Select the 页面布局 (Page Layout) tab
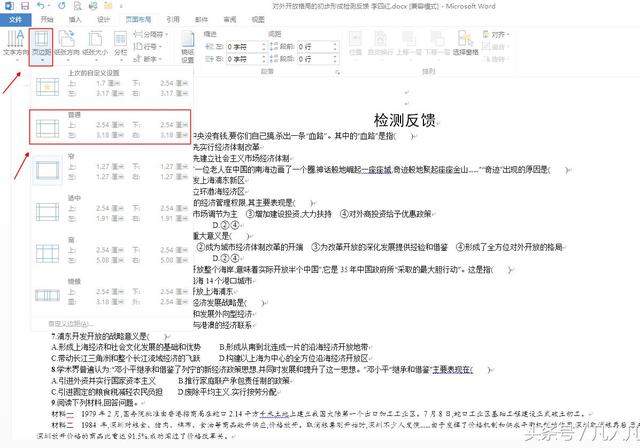This screenshot has width=640, height=448. coord(138,20)
